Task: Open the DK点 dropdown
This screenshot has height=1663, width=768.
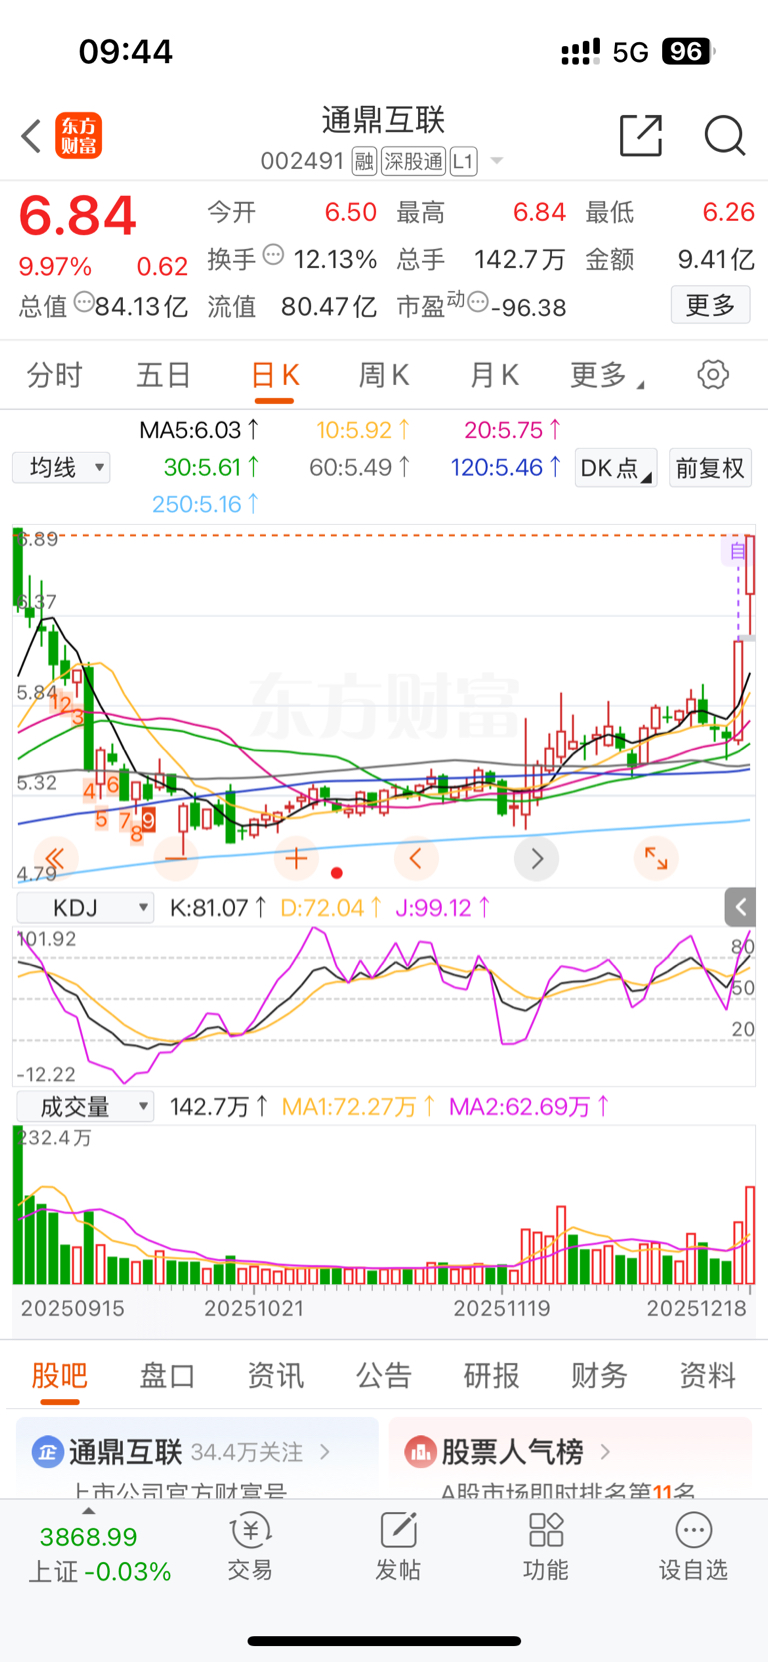Action: point(616,467)
